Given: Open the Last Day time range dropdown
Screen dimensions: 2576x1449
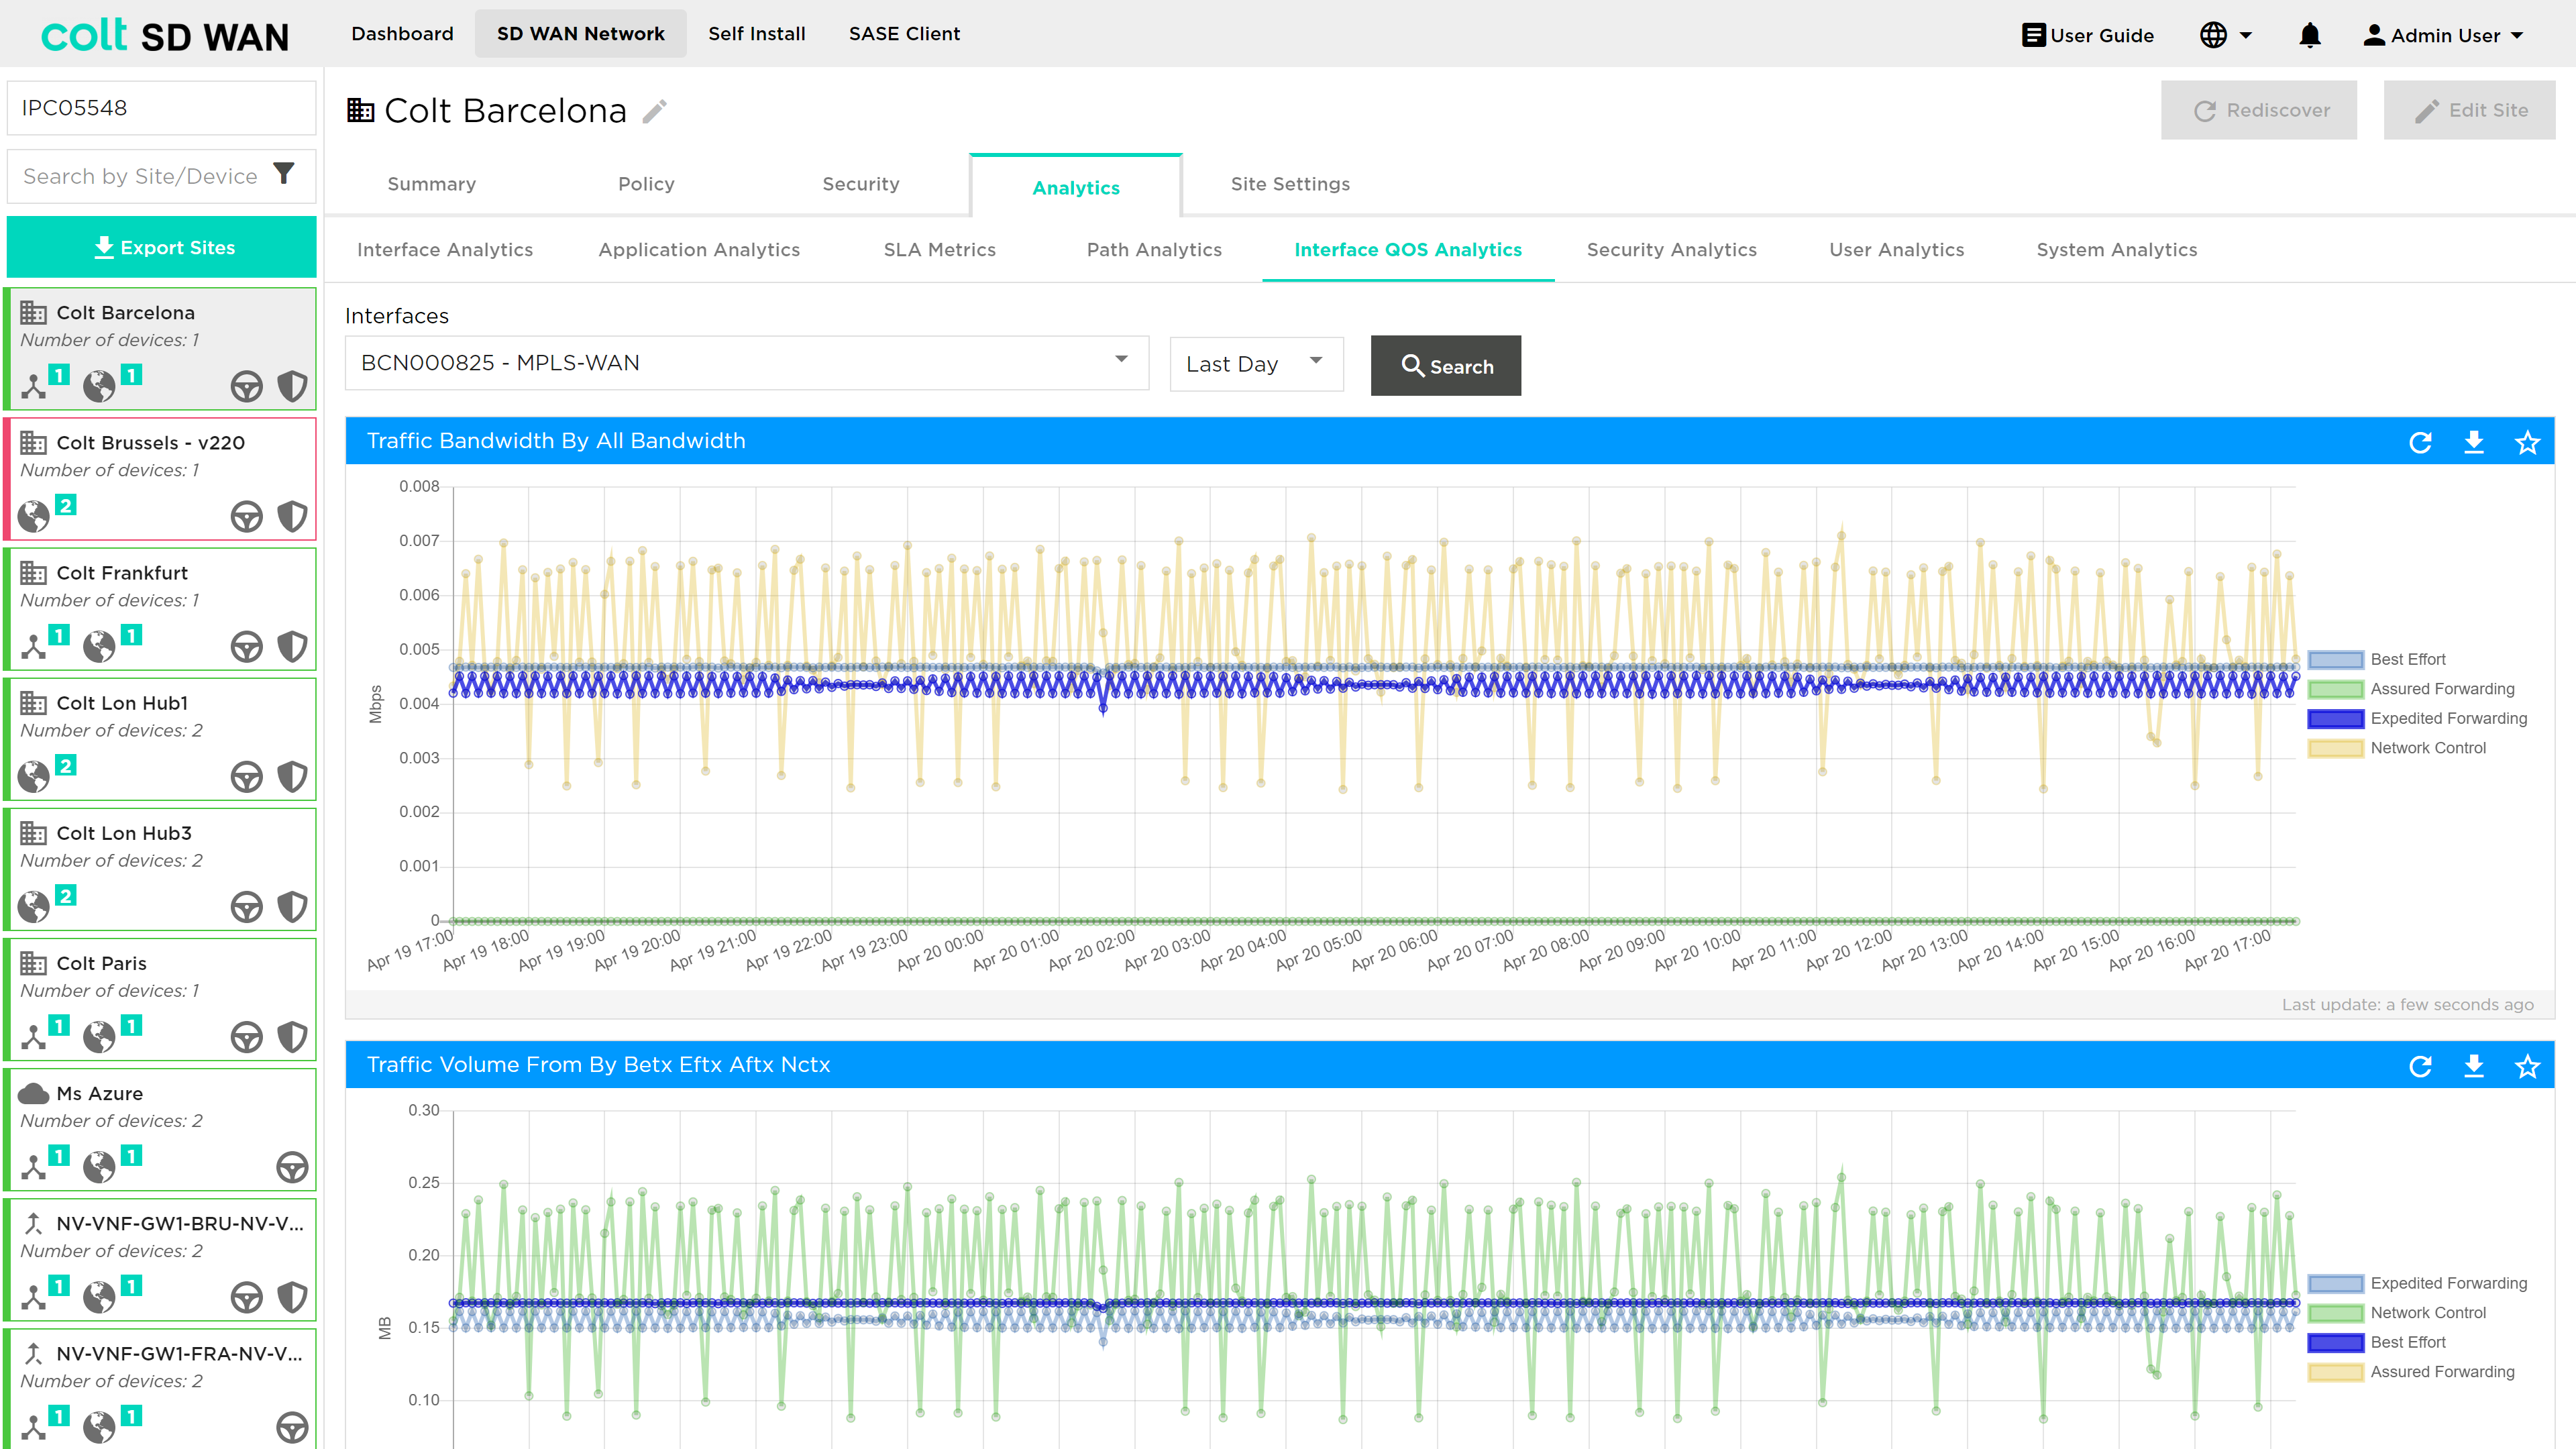Looking at the screenshot, I should [x=1256, y=363].
